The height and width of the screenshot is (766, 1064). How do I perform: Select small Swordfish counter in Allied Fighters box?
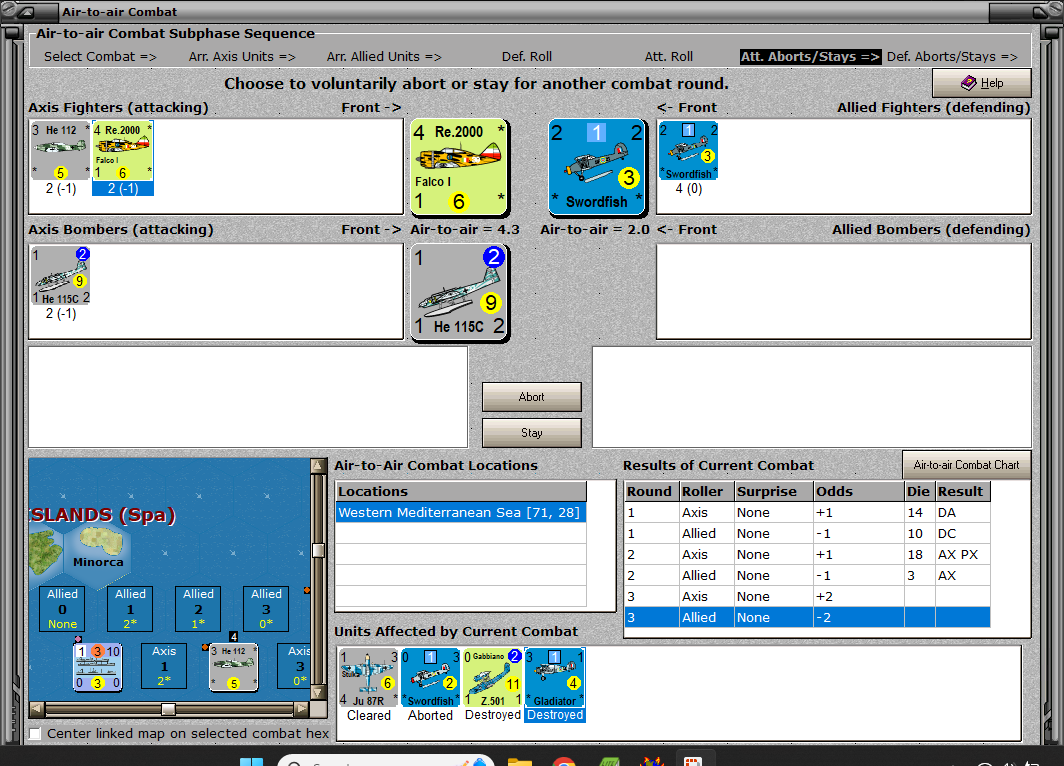coord(688,151)
